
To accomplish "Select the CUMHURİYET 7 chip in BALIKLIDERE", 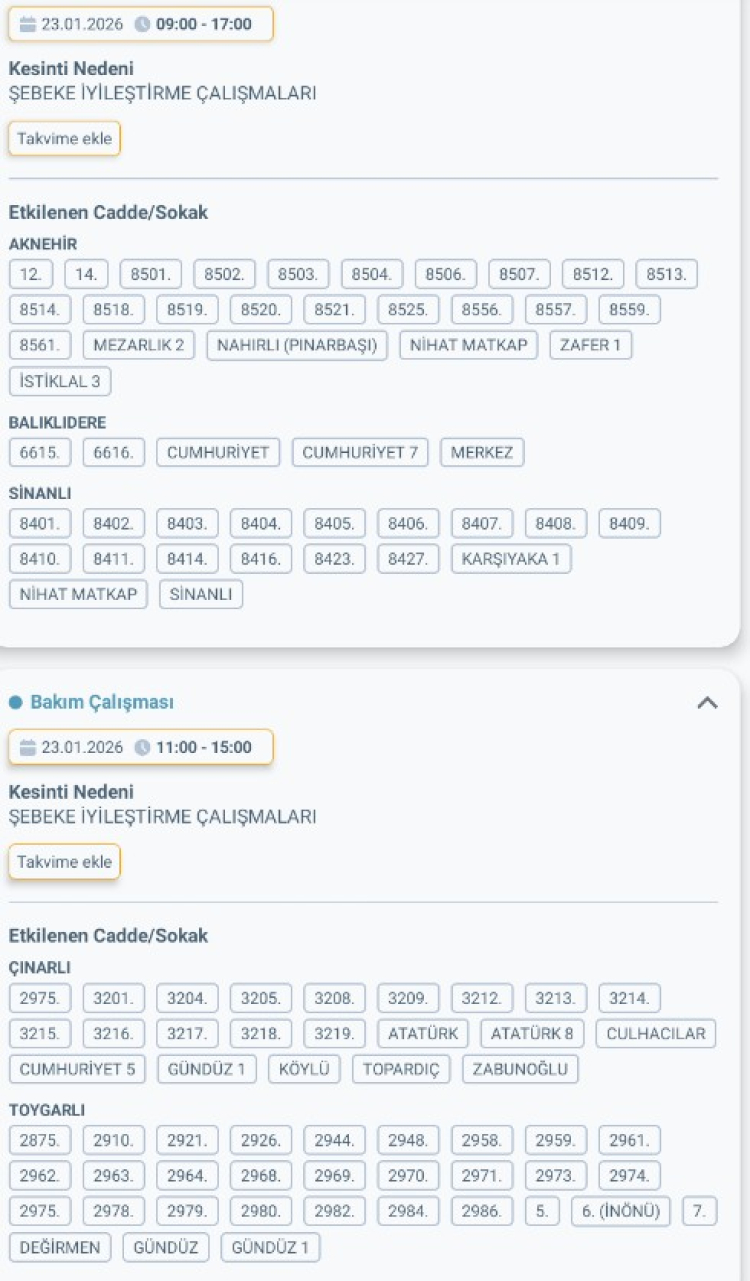I will coord(360,453).
